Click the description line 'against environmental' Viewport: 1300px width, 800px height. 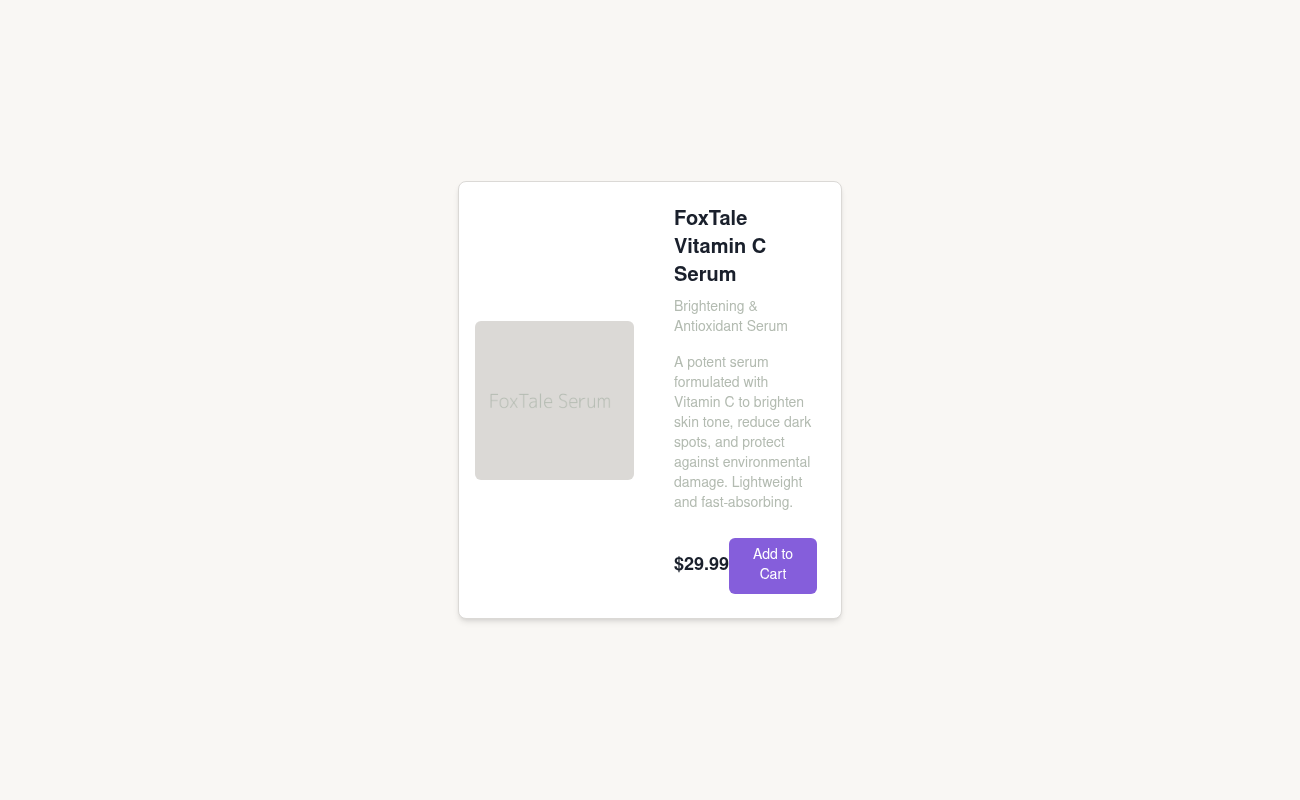click(x=742, y=462)
